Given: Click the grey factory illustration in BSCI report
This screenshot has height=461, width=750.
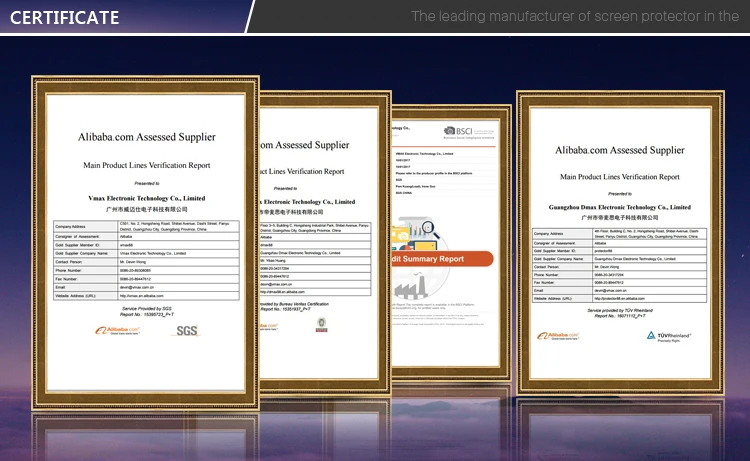Looking at the screenshot, I should coord(410,286).
